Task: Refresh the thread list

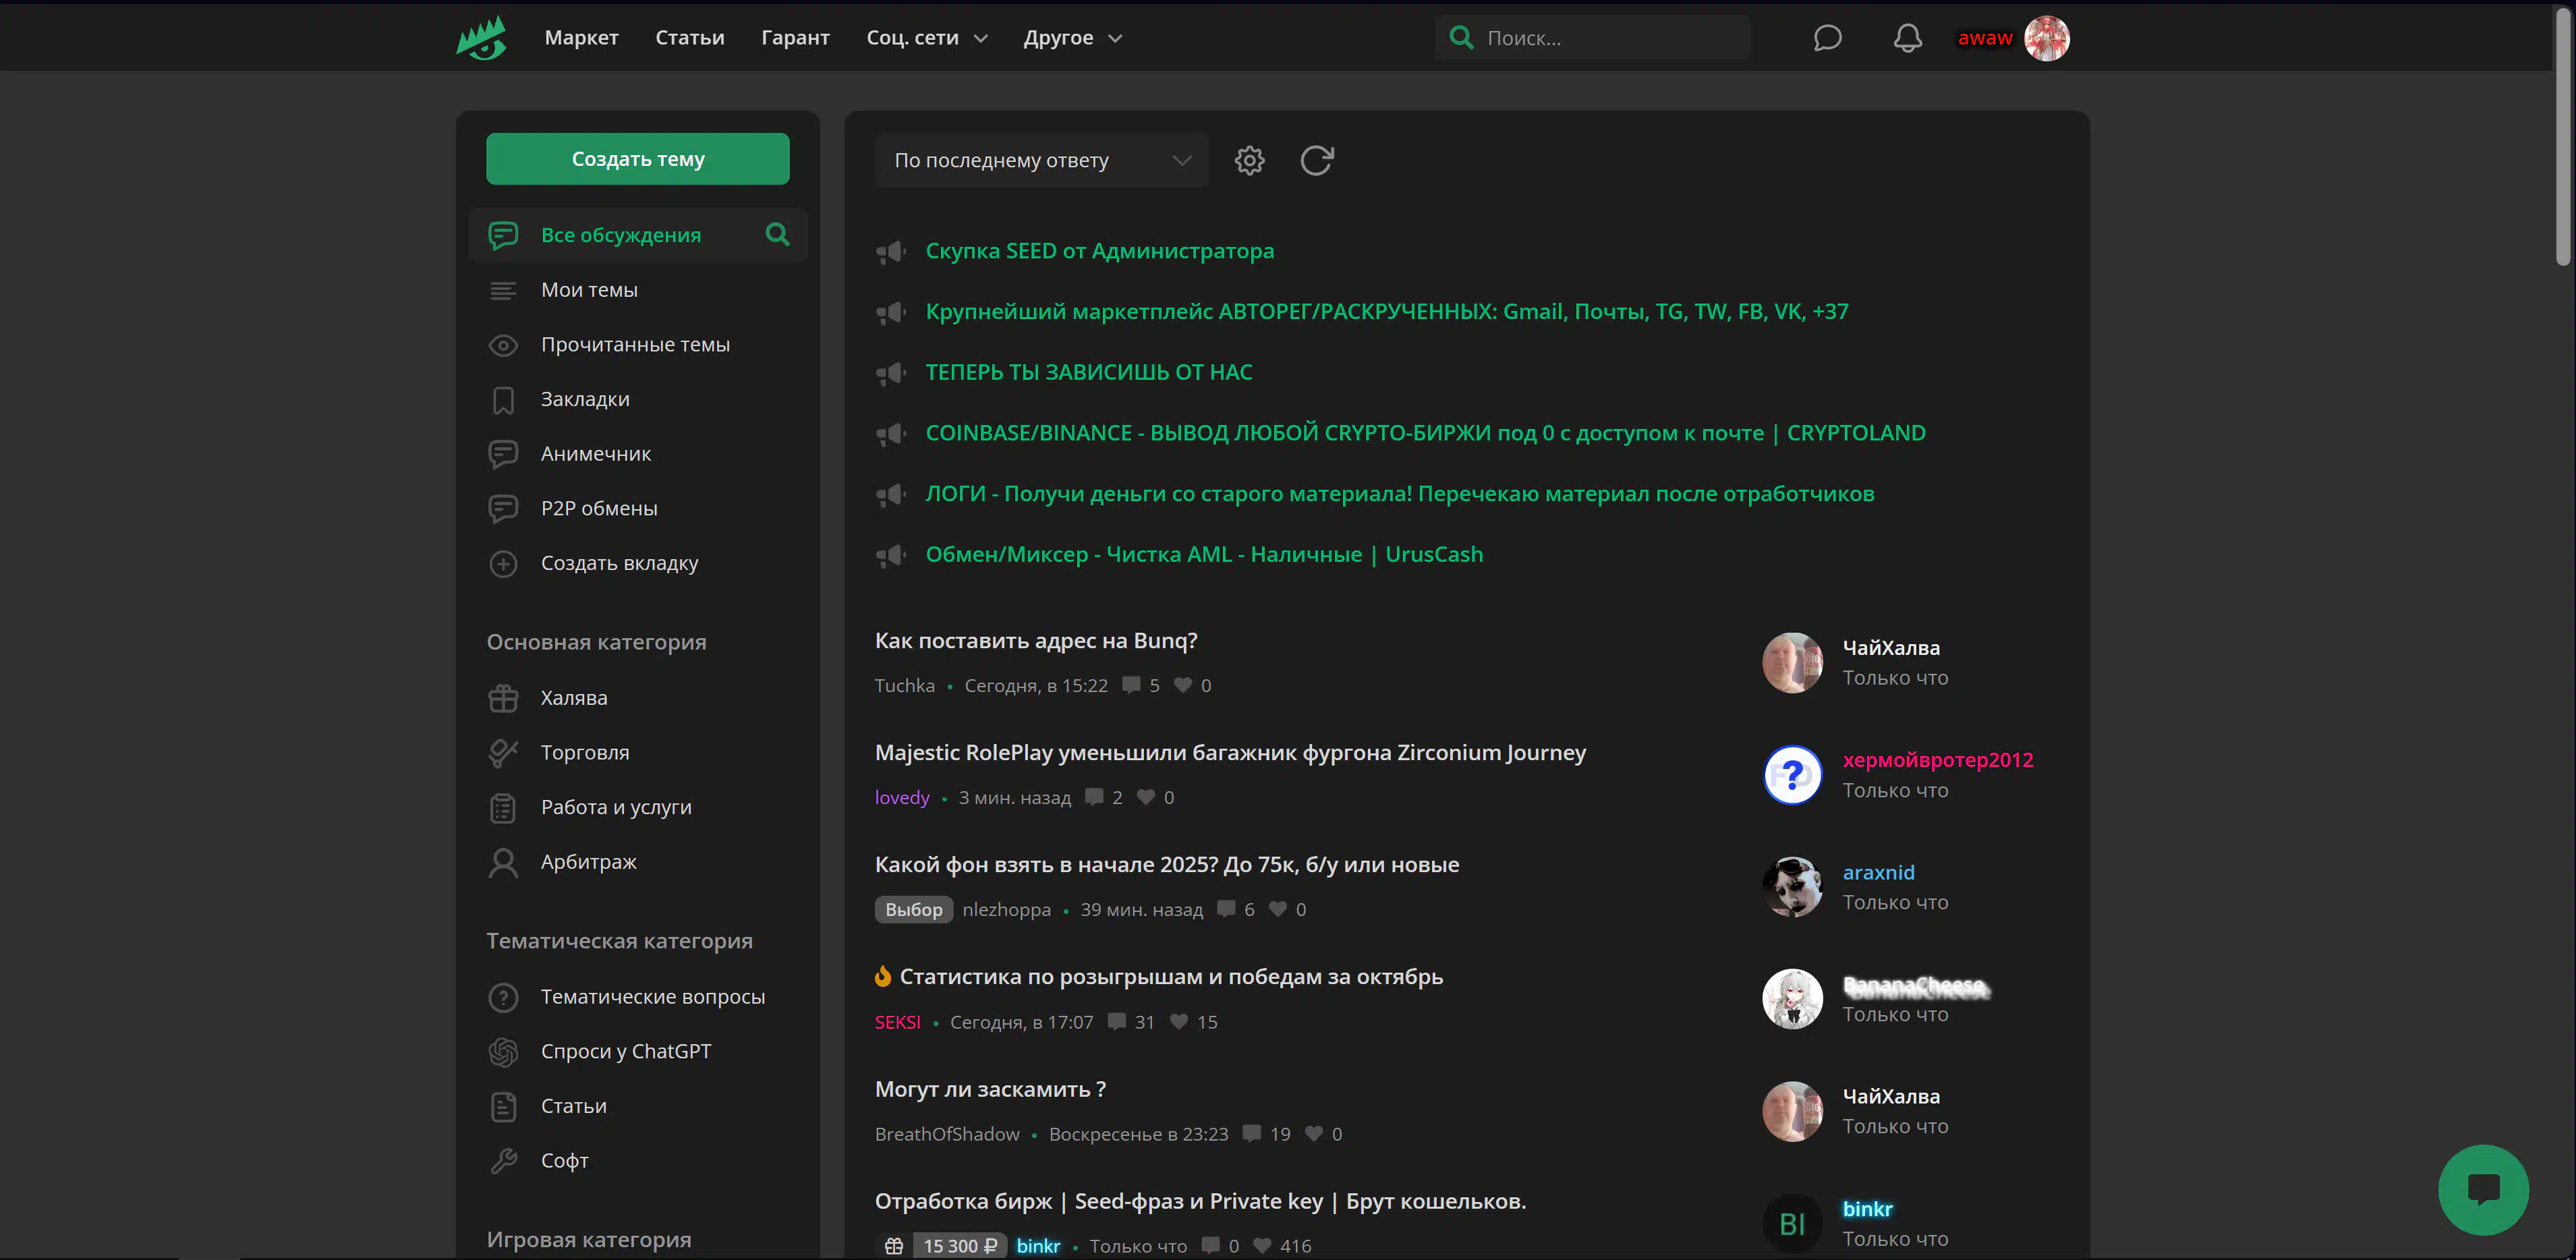Action: 1316,160
